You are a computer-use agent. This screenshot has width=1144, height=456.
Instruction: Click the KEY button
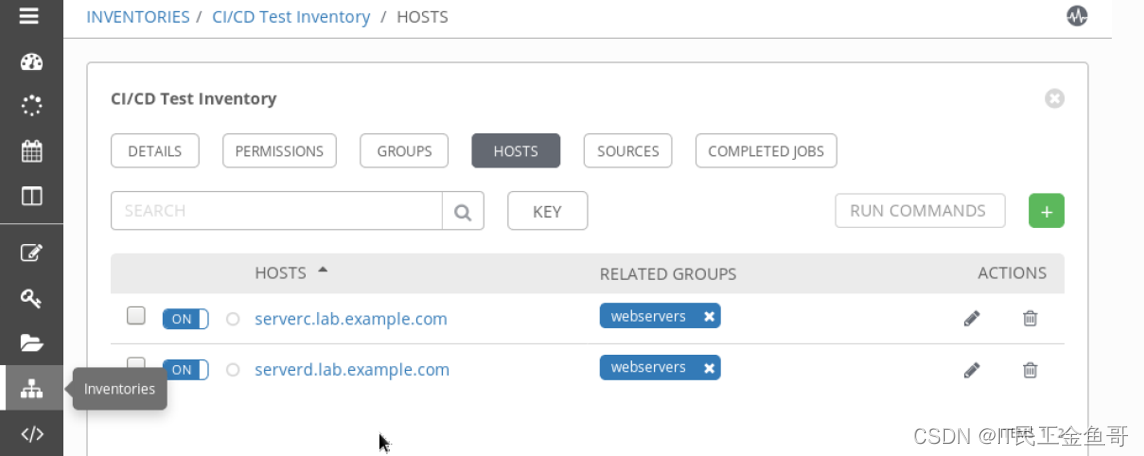click(x=547, y=211)
